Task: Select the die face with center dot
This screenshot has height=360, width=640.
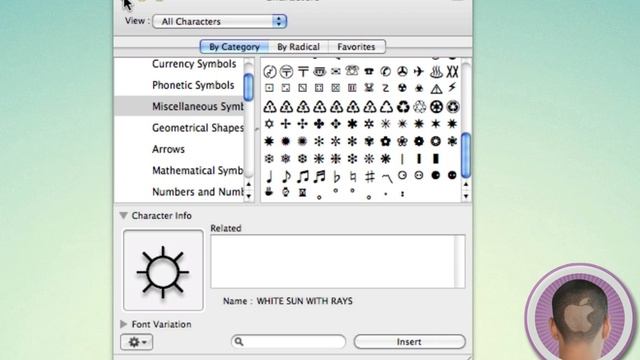Action: [269, 88]
